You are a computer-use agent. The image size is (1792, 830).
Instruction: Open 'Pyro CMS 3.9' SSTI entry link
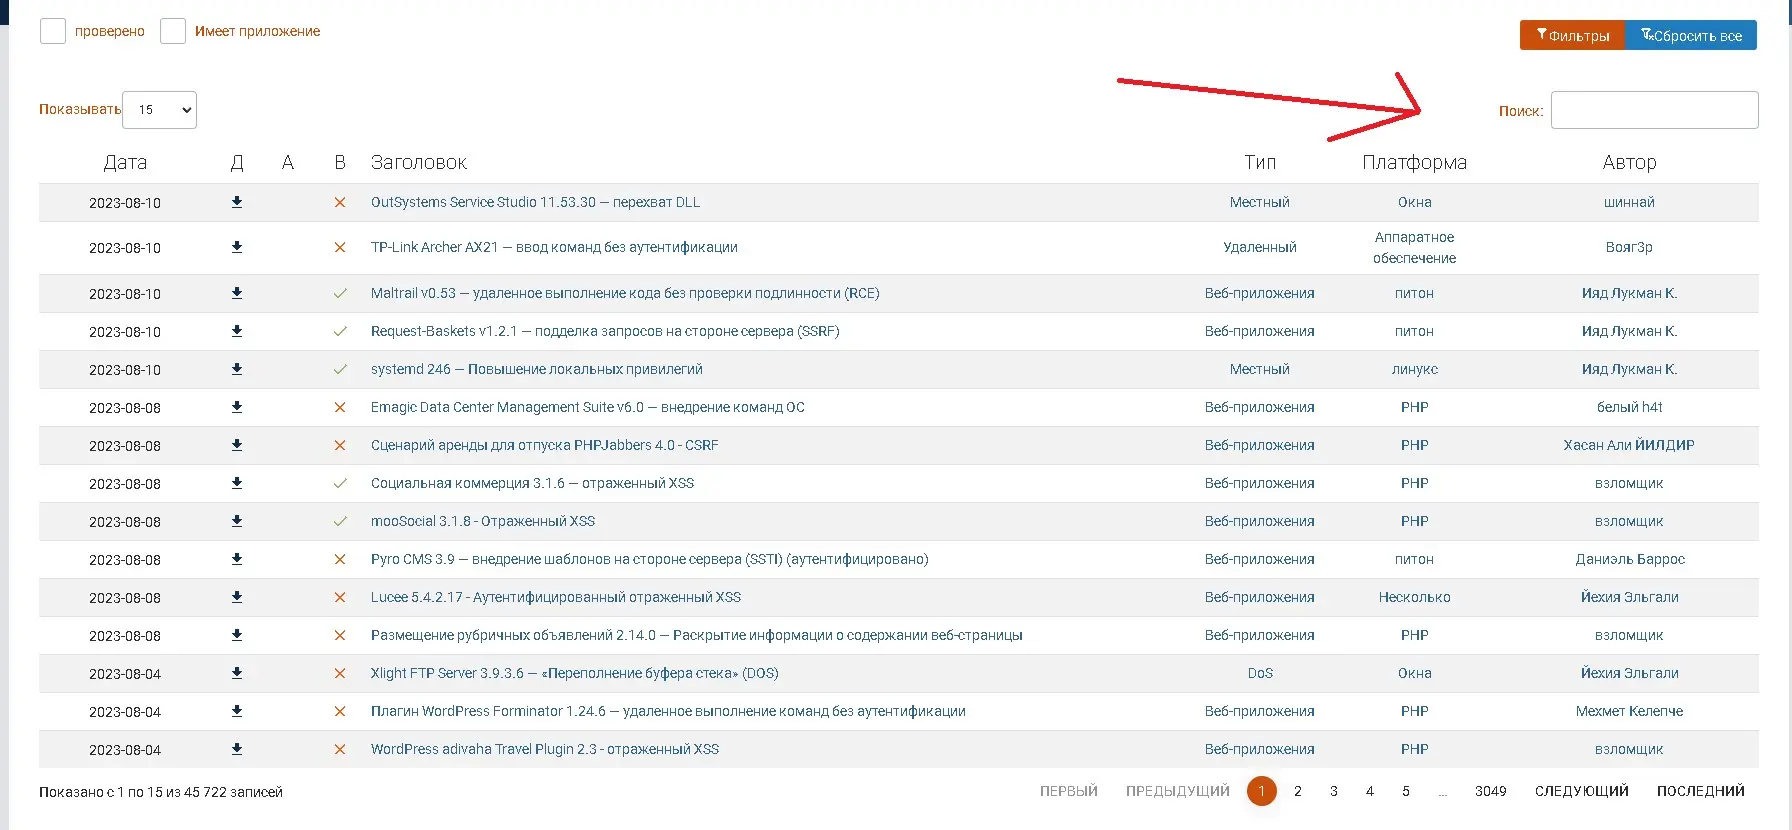[650, 559]
